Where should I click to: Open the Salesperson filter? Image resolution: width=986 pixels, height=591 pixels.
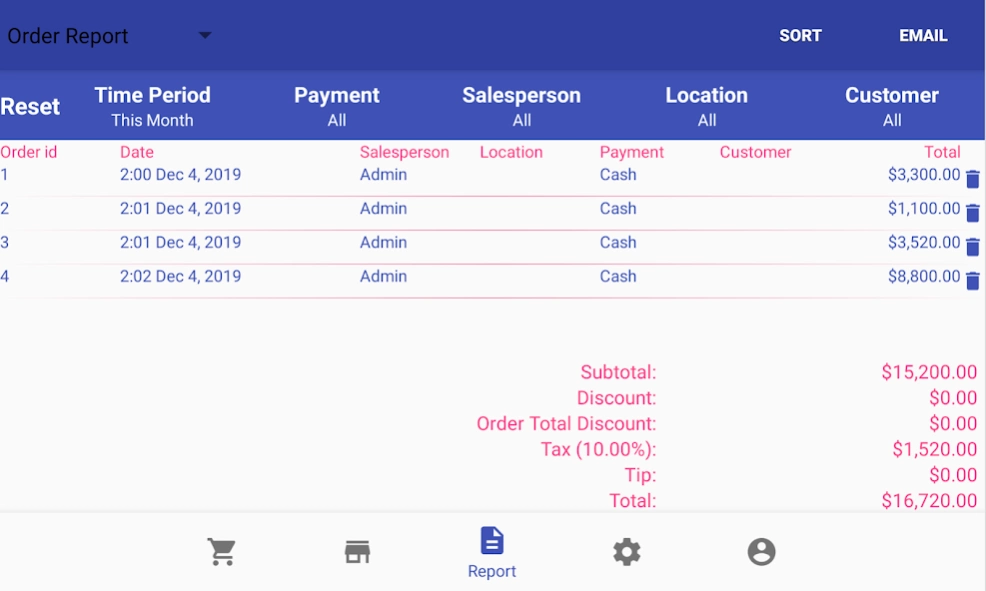(521, 104)
